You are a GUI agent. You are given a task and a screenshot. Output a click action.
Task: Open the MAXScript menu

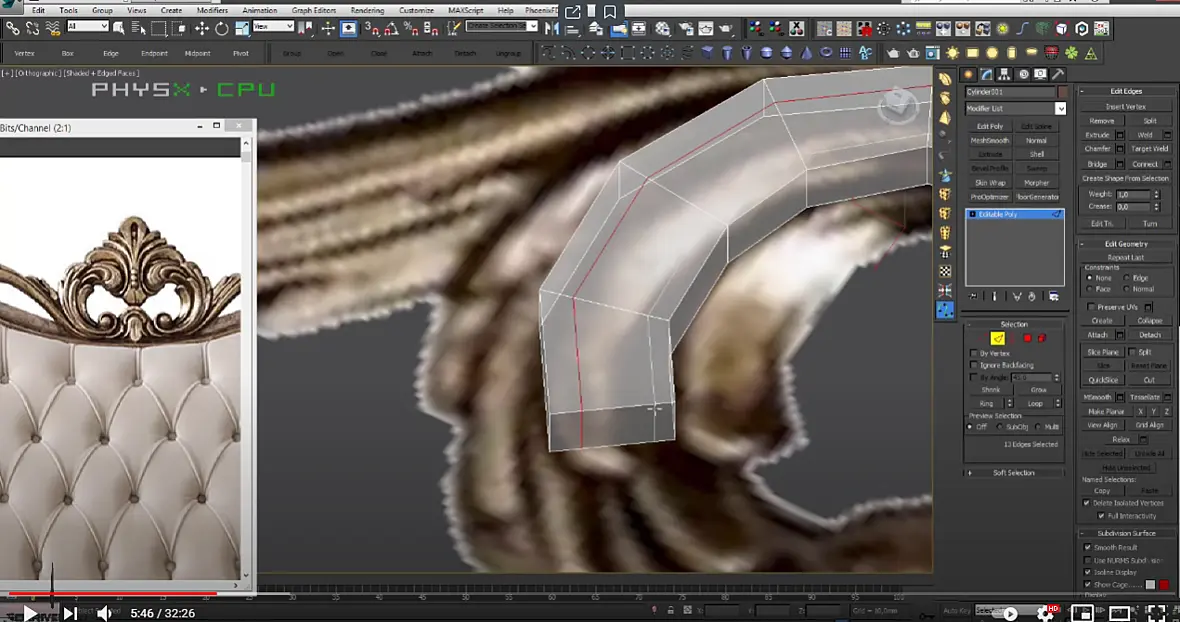click(x=467, y=11)
